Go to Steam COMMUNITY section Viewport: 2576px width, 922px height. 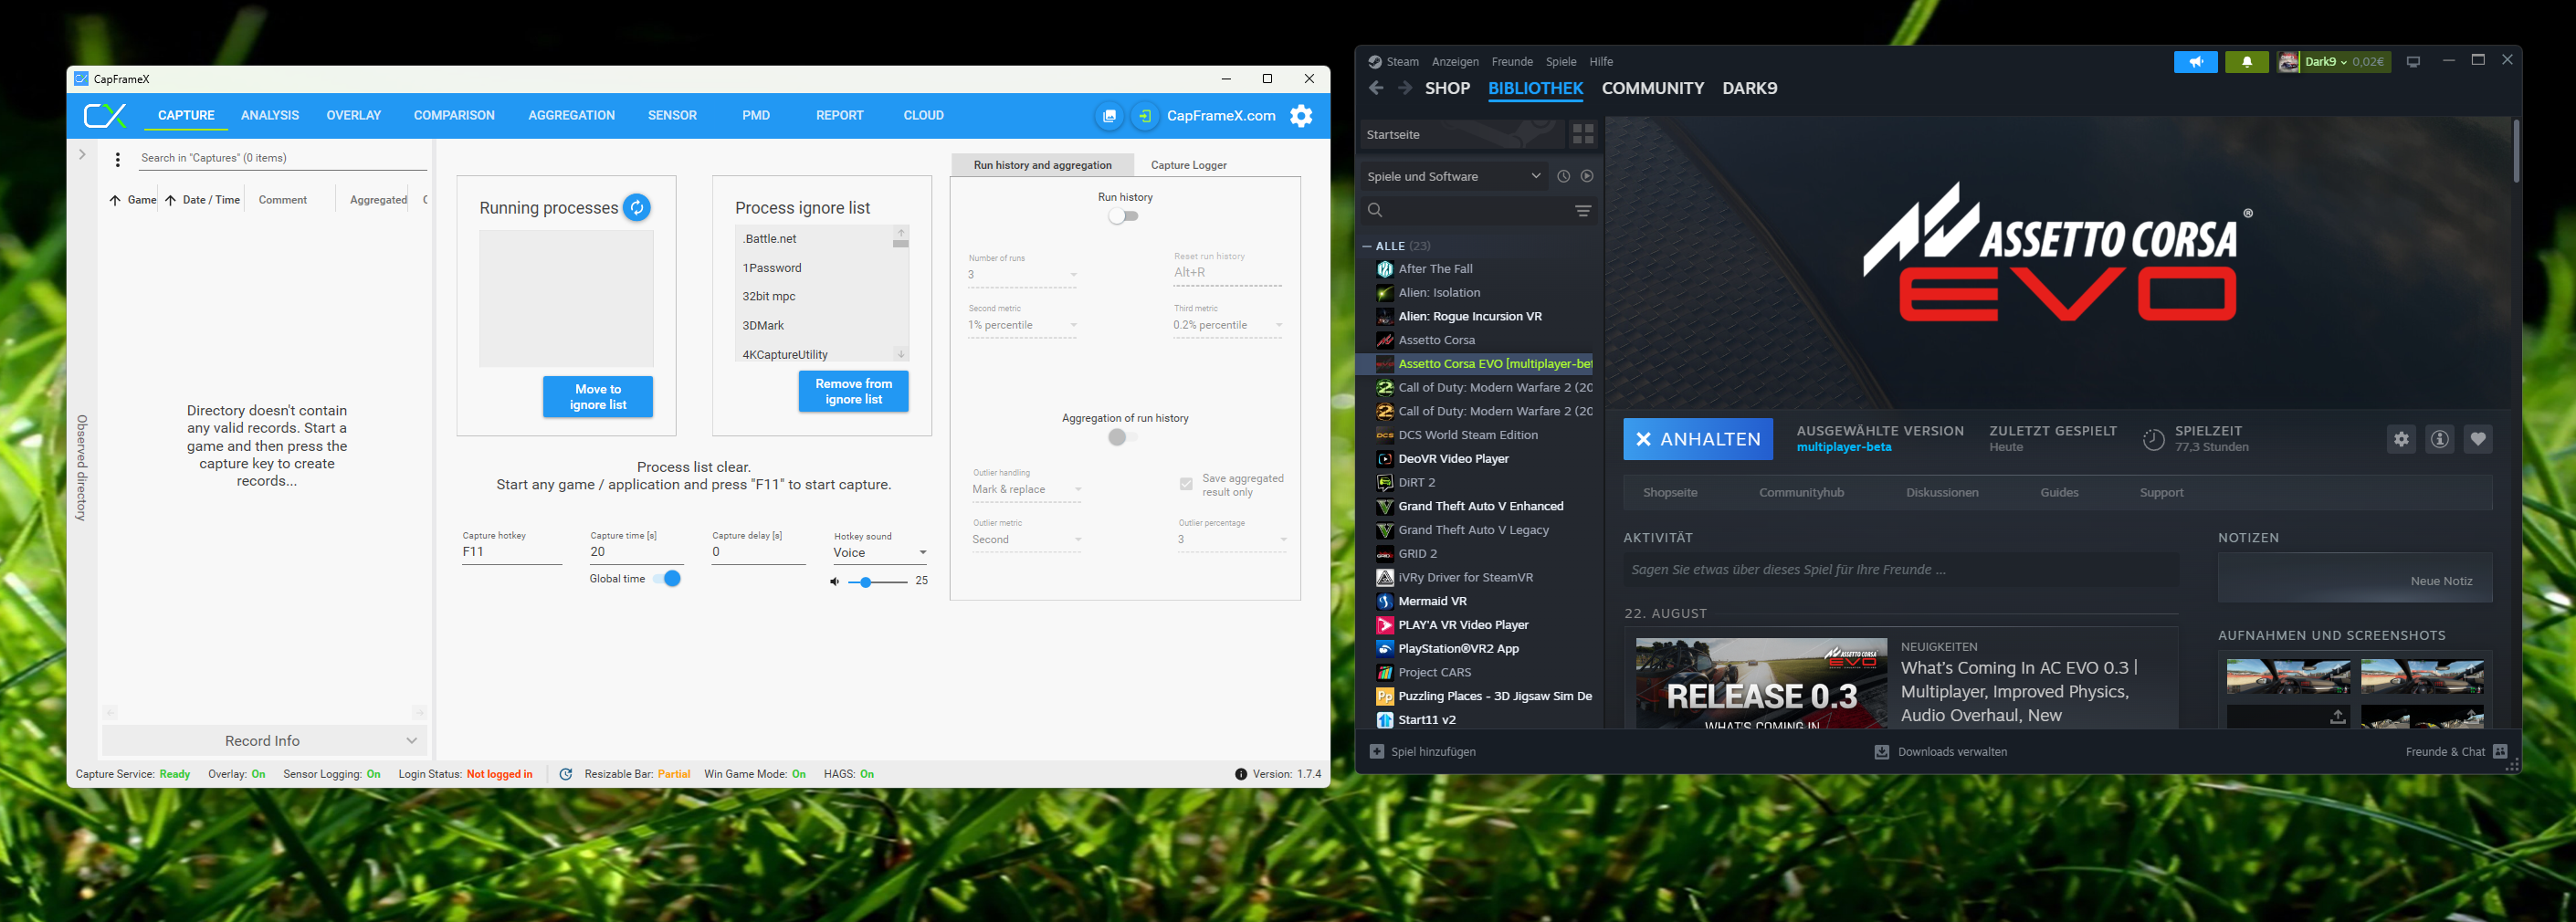coord(1653,88)
